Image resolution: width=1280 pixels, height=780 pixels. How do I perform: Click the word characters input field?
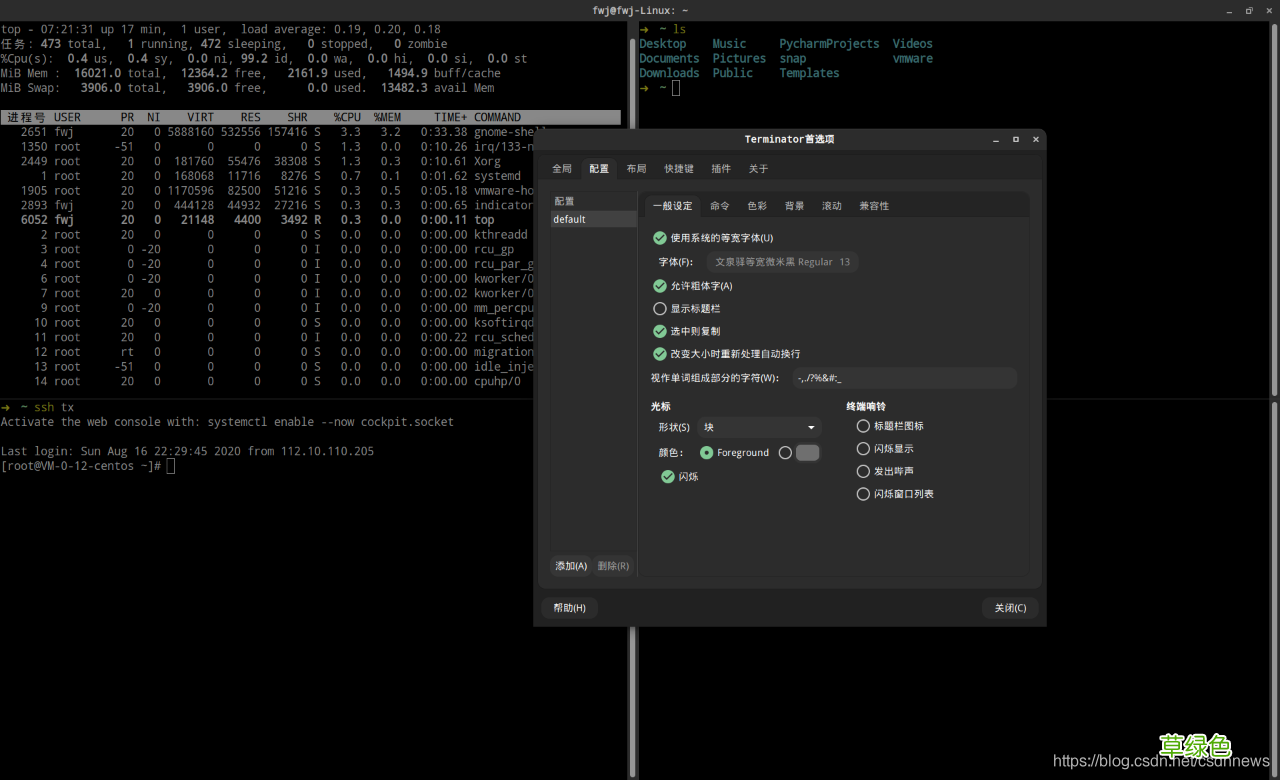tap(904, 378)
